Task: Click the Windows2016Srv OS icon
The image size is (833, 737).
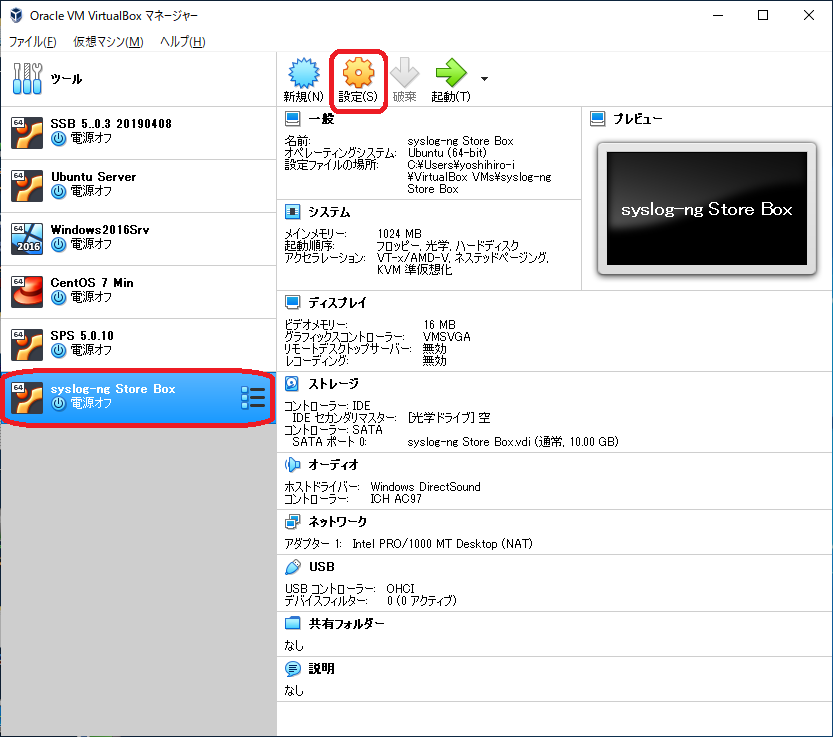Action: click(x=27, y=239)
